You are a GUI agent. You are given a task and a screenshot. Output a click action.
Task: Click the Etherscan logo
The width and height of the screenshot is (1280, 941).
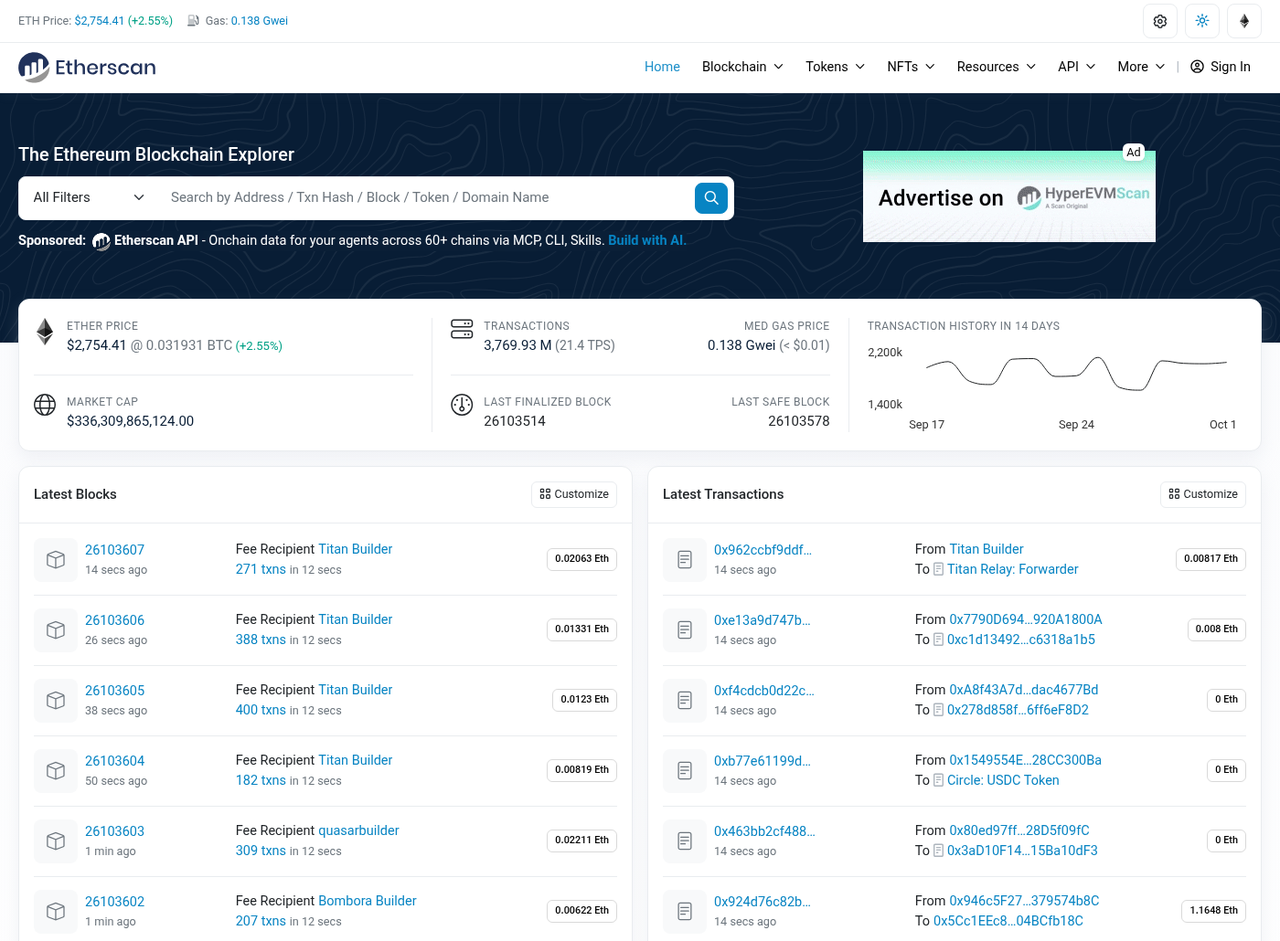(87, 67)
